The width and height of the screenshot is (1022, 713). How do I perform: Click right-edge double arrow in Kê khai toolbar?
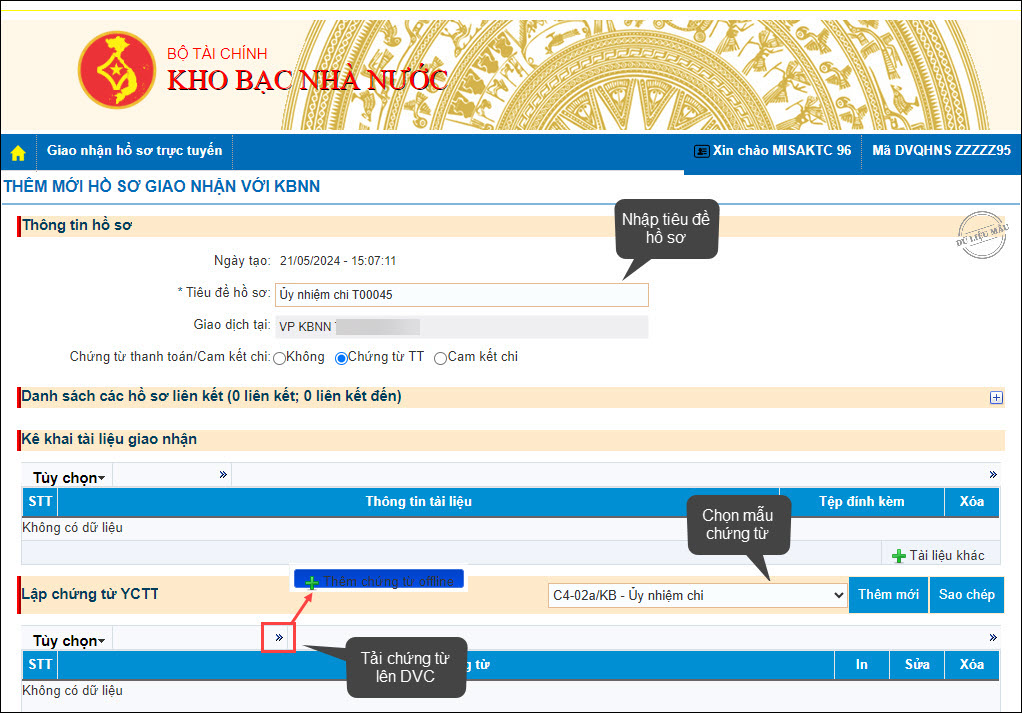pyautogui.click(x=992, y=474)
